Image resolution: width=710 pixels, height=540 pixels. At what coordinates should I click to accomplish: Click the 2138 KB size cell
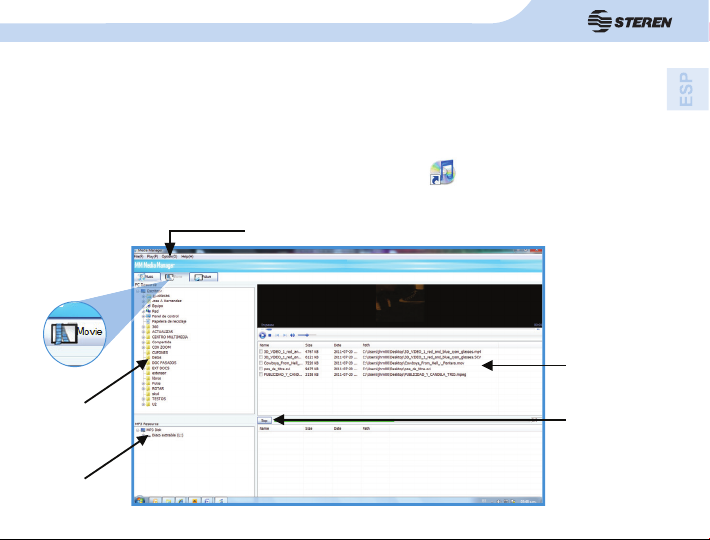pyautogui.click(x=312, y=375)
